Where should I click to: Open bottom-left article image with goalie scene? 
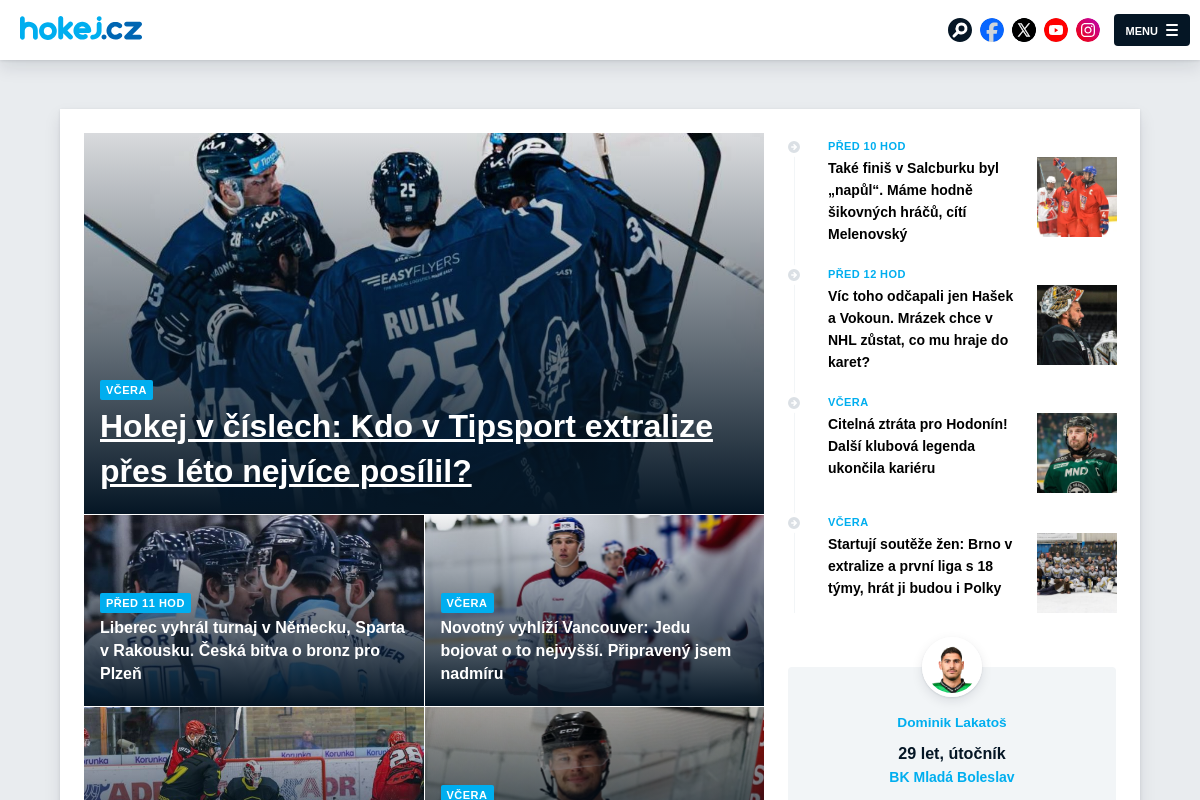click(x=254, y=754)
